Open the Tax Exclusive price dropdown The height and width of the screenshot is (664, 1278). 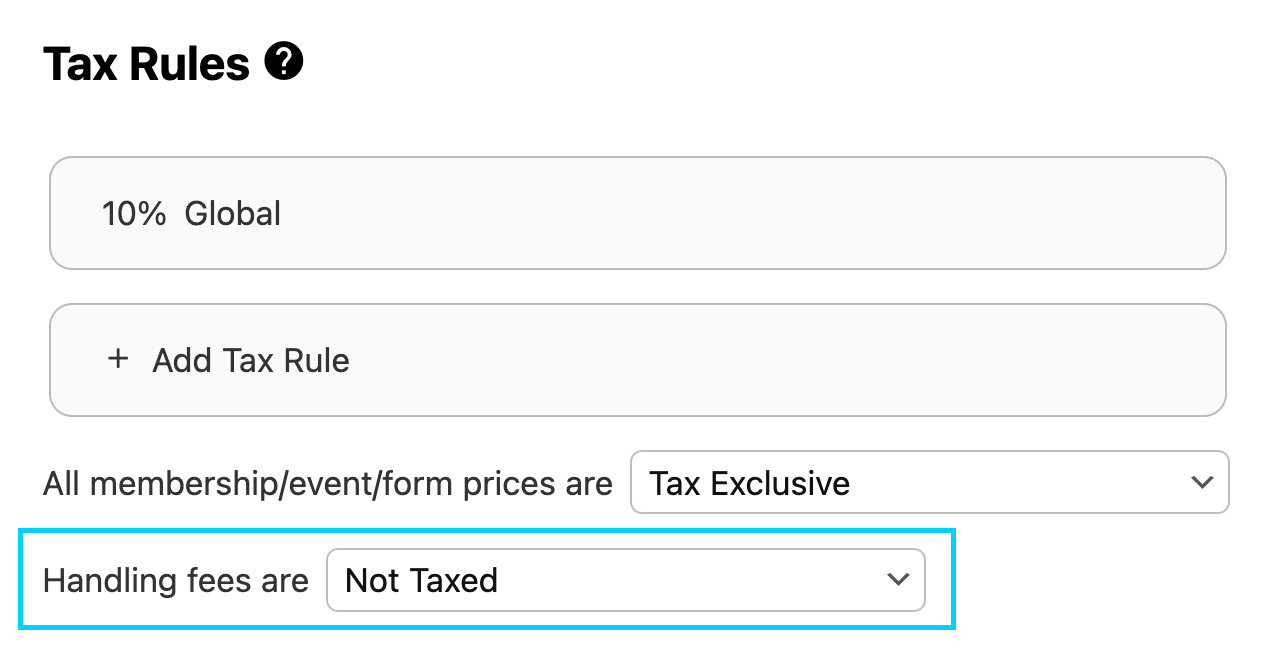(928, 483)
